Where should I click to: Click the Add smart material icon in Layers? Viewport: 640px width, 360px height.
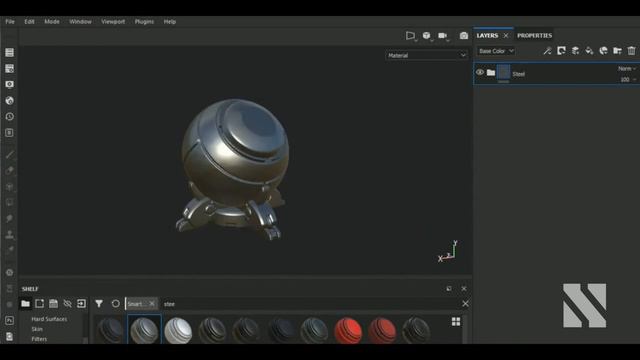[603, 51]
